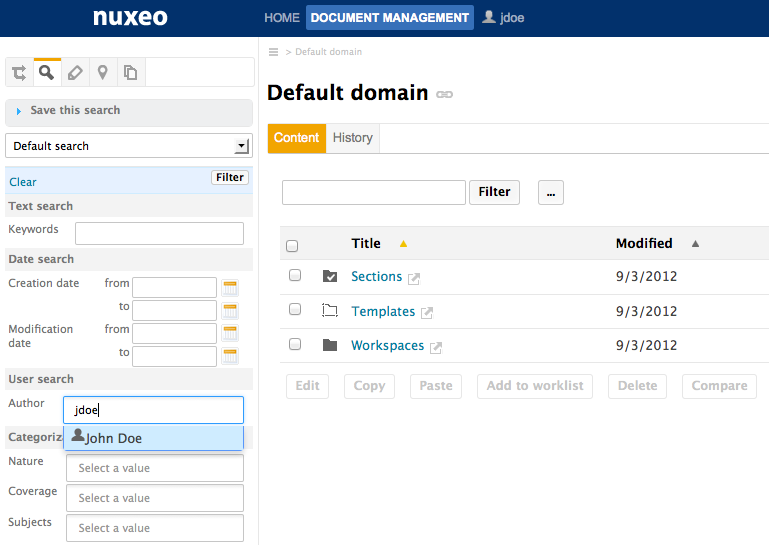Check the Sections row checkbox
The image size is (769, 545).
295,276
